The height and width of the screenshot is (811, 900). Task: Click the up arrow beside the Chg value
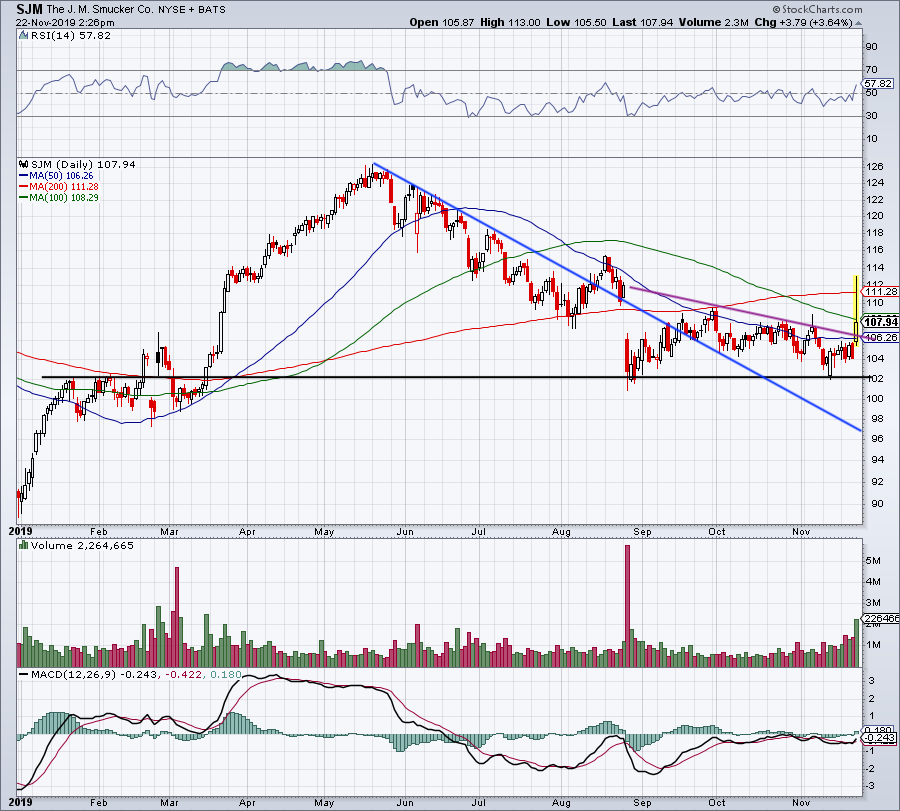click(x=858, y=24)
